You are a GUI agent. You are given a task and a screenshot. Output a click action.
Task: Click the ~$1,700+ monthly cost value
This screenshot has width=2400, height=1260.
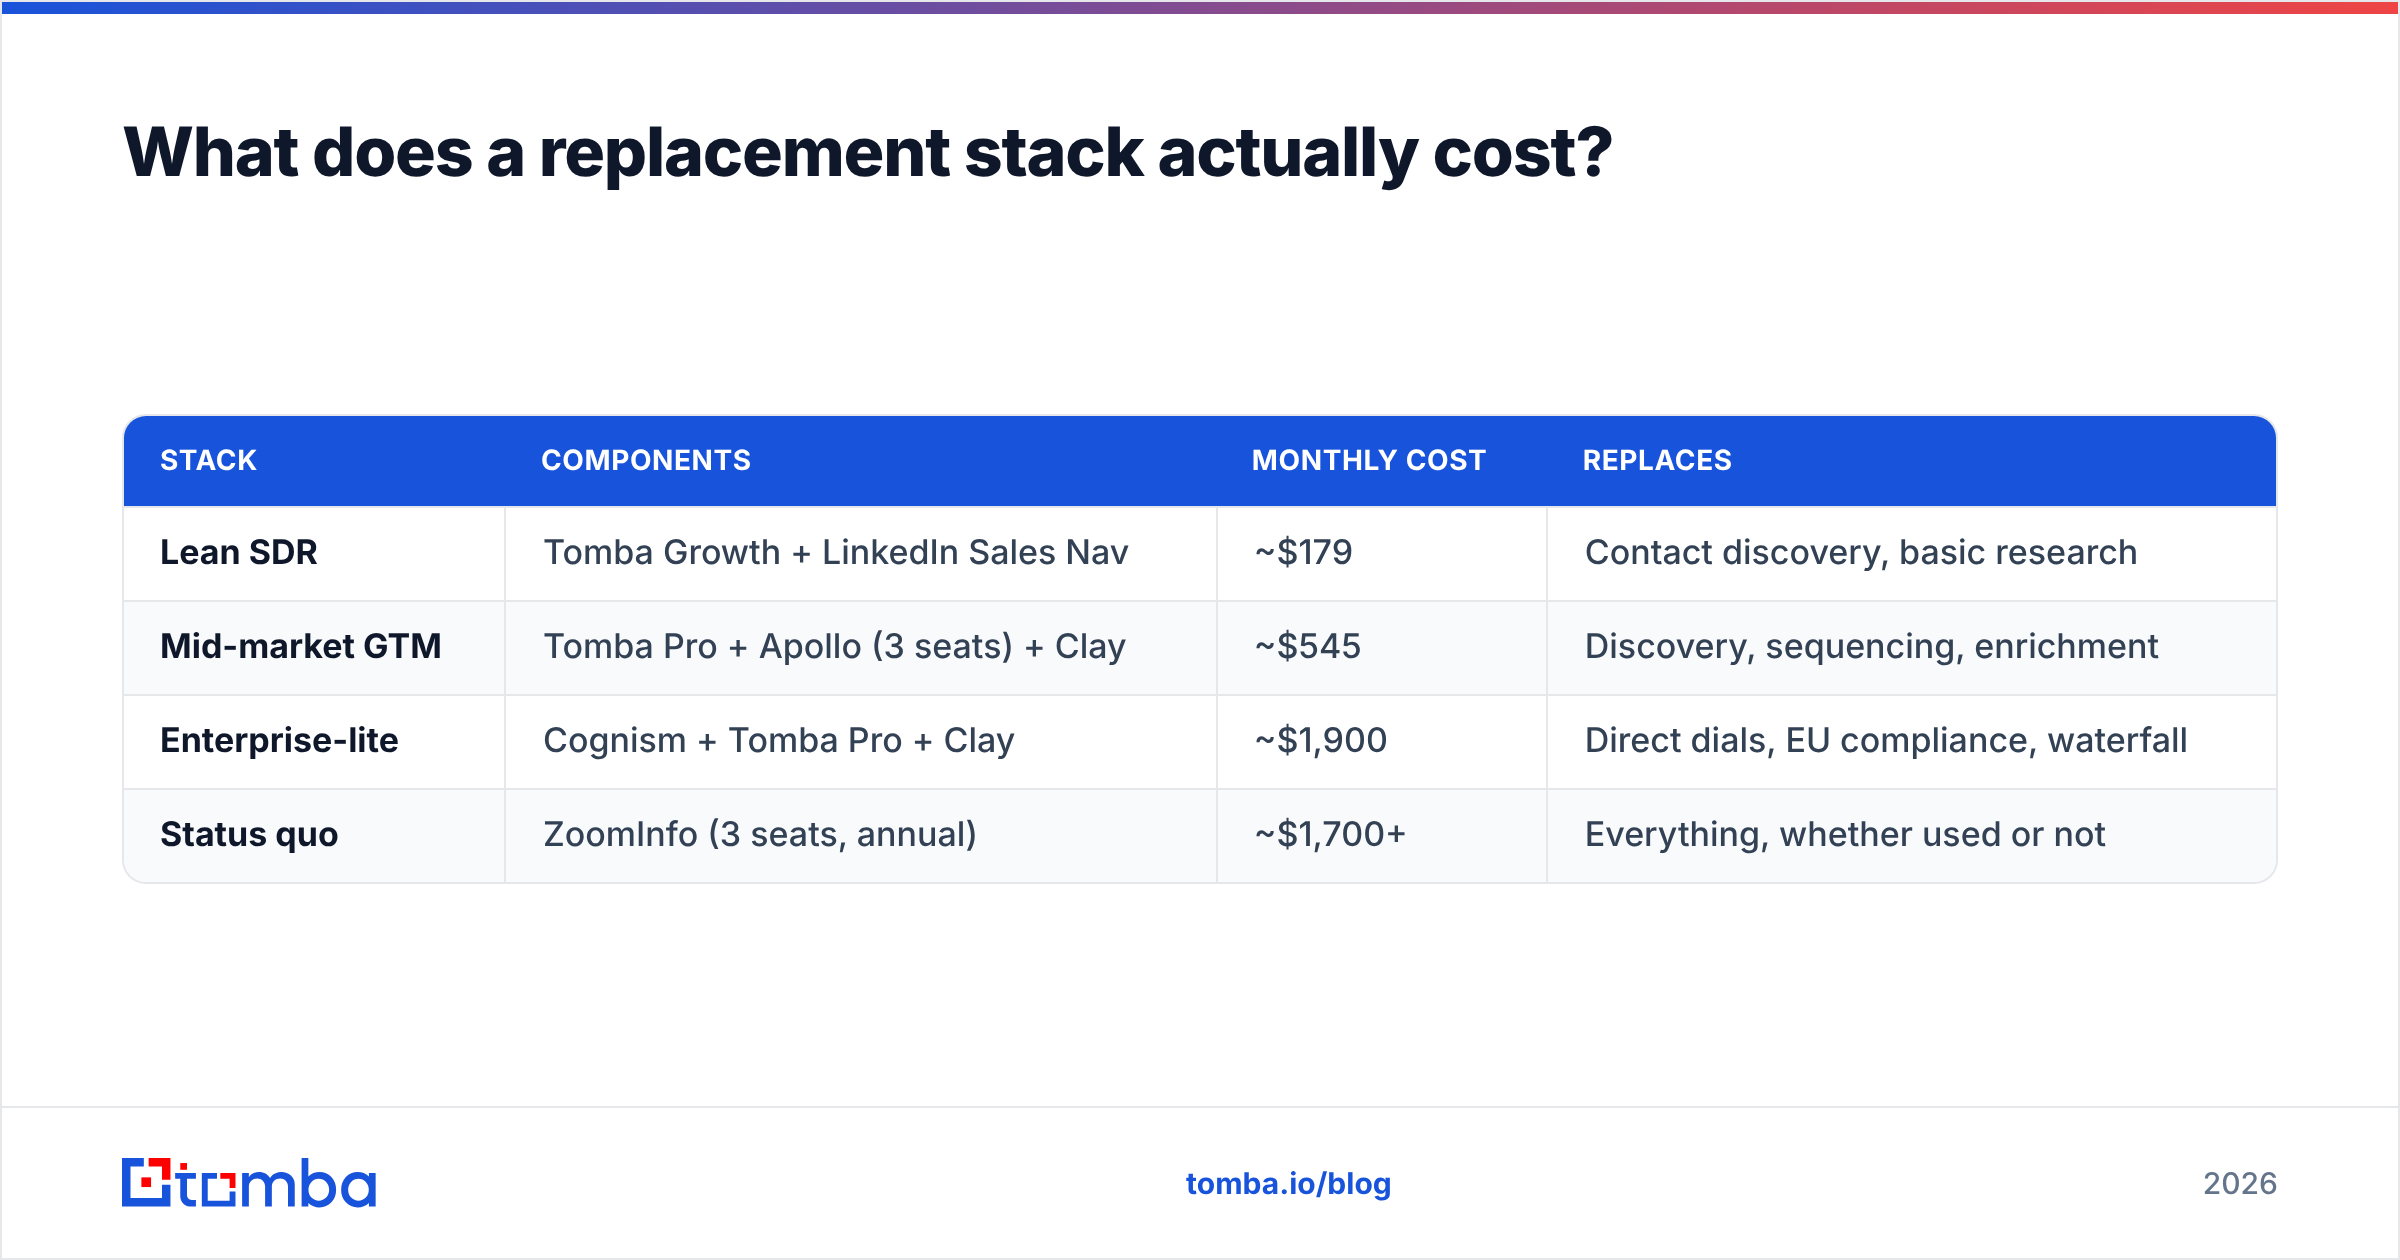click(1331, 834)
